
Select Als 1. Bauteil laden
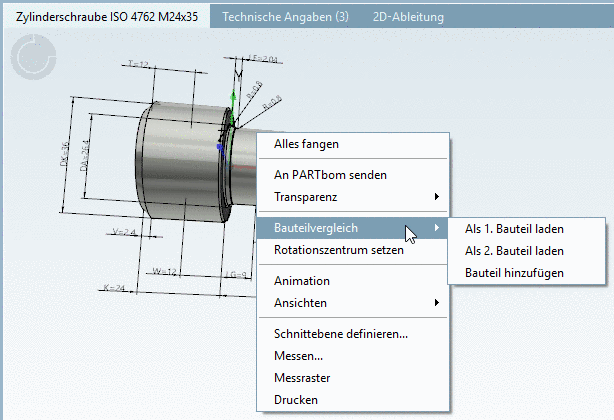tap(526, 229)
